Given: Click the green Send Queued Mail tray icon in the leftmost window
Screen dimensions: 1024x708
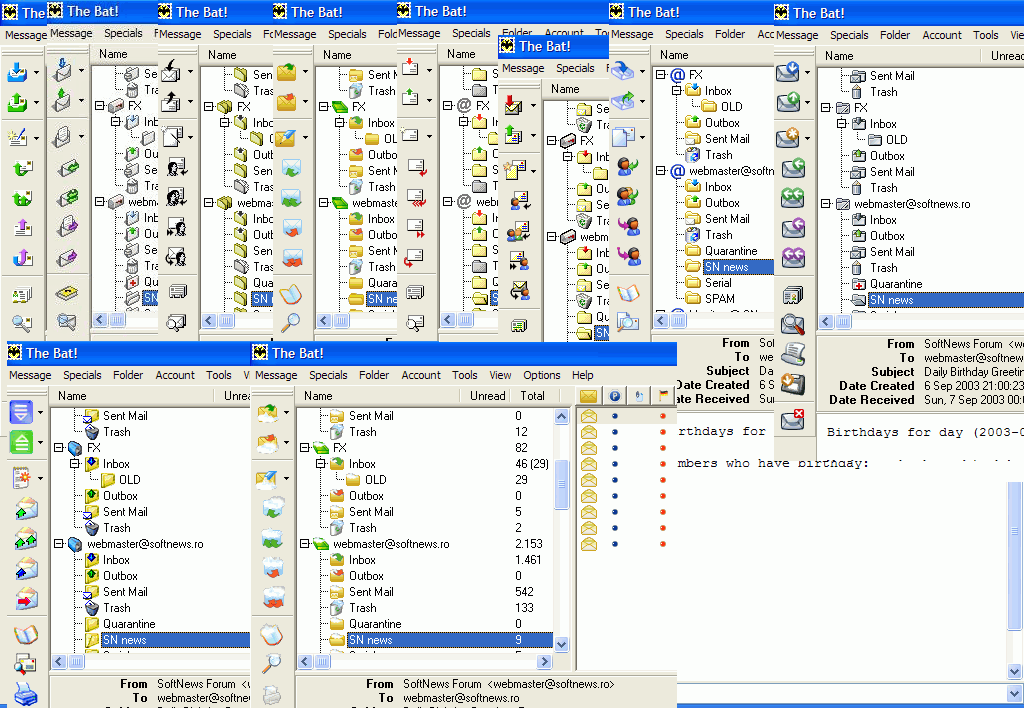Looking at the screenshot, I should 17,103.
